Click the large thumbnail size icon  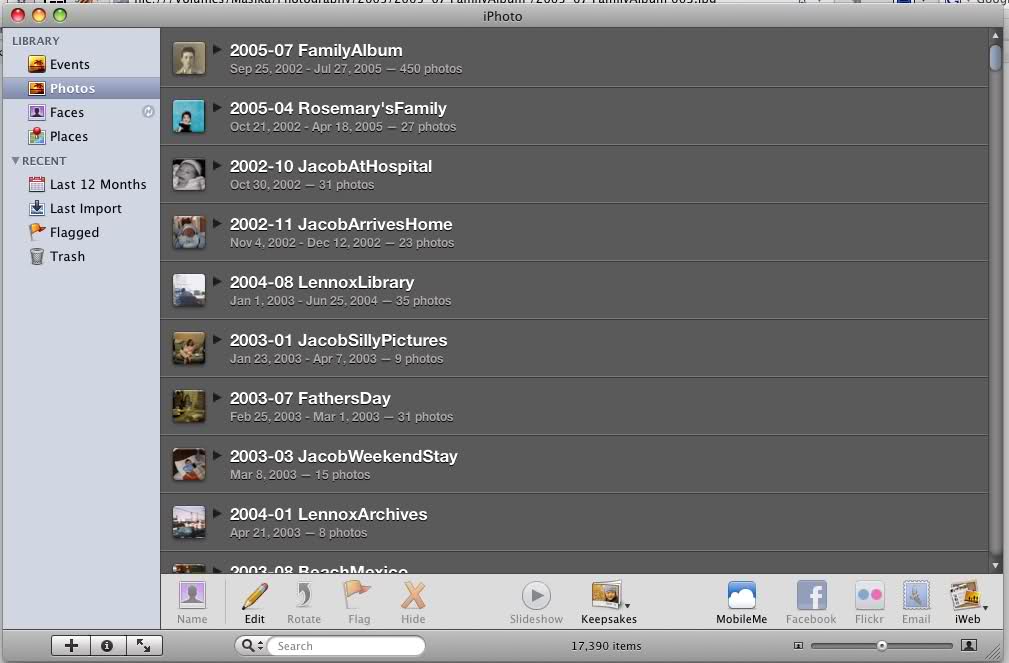pos(968,646)
